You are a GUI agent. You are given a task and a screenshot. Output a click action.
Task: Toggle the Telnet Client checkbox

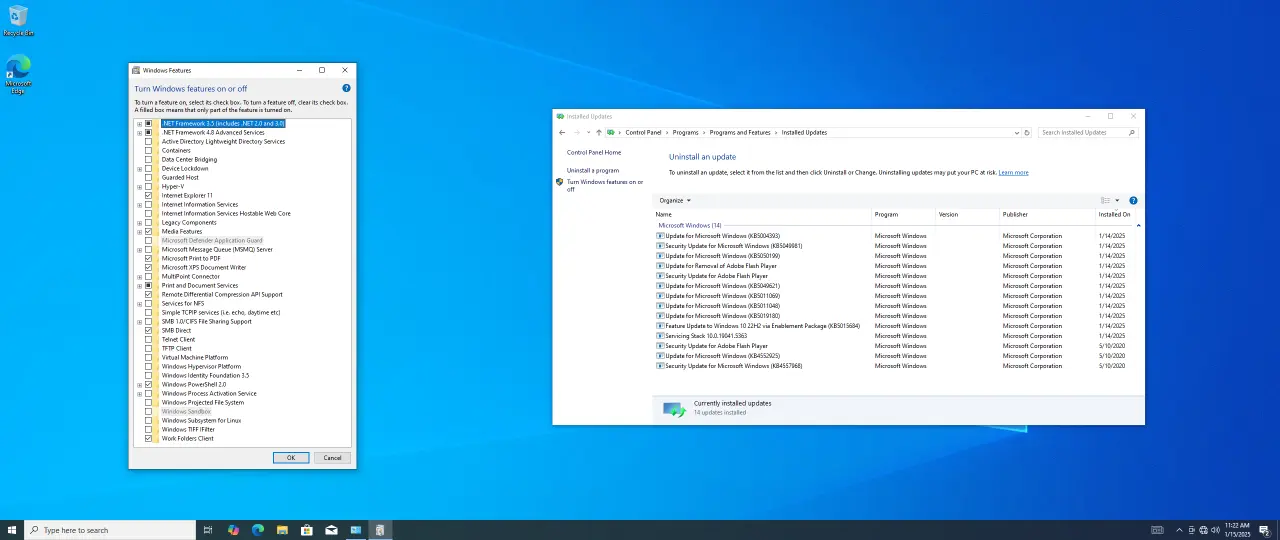click(148, 339)
